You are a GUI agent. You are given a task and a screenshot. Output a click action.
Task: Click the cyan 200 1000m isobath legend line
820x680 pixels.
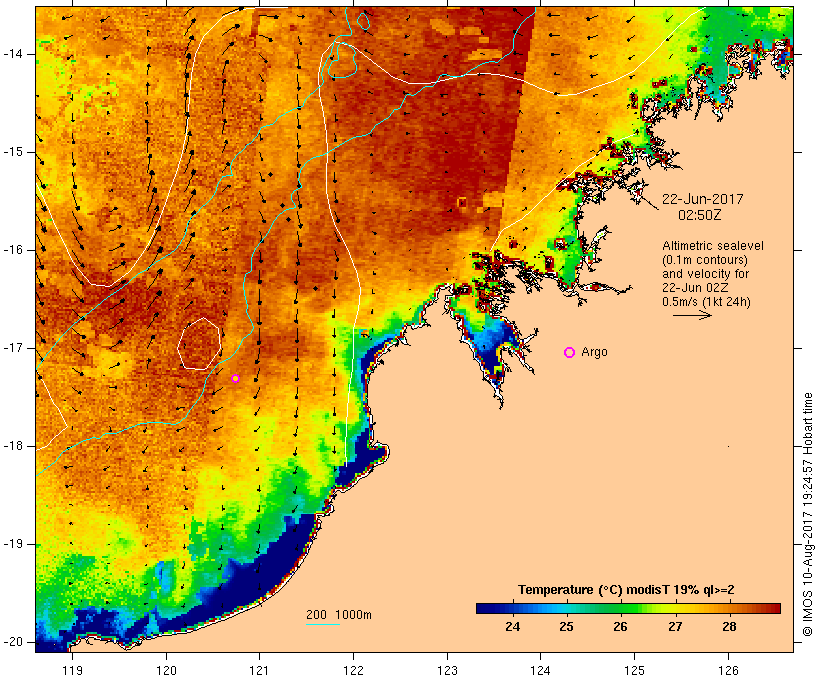[x=323, y=624]
